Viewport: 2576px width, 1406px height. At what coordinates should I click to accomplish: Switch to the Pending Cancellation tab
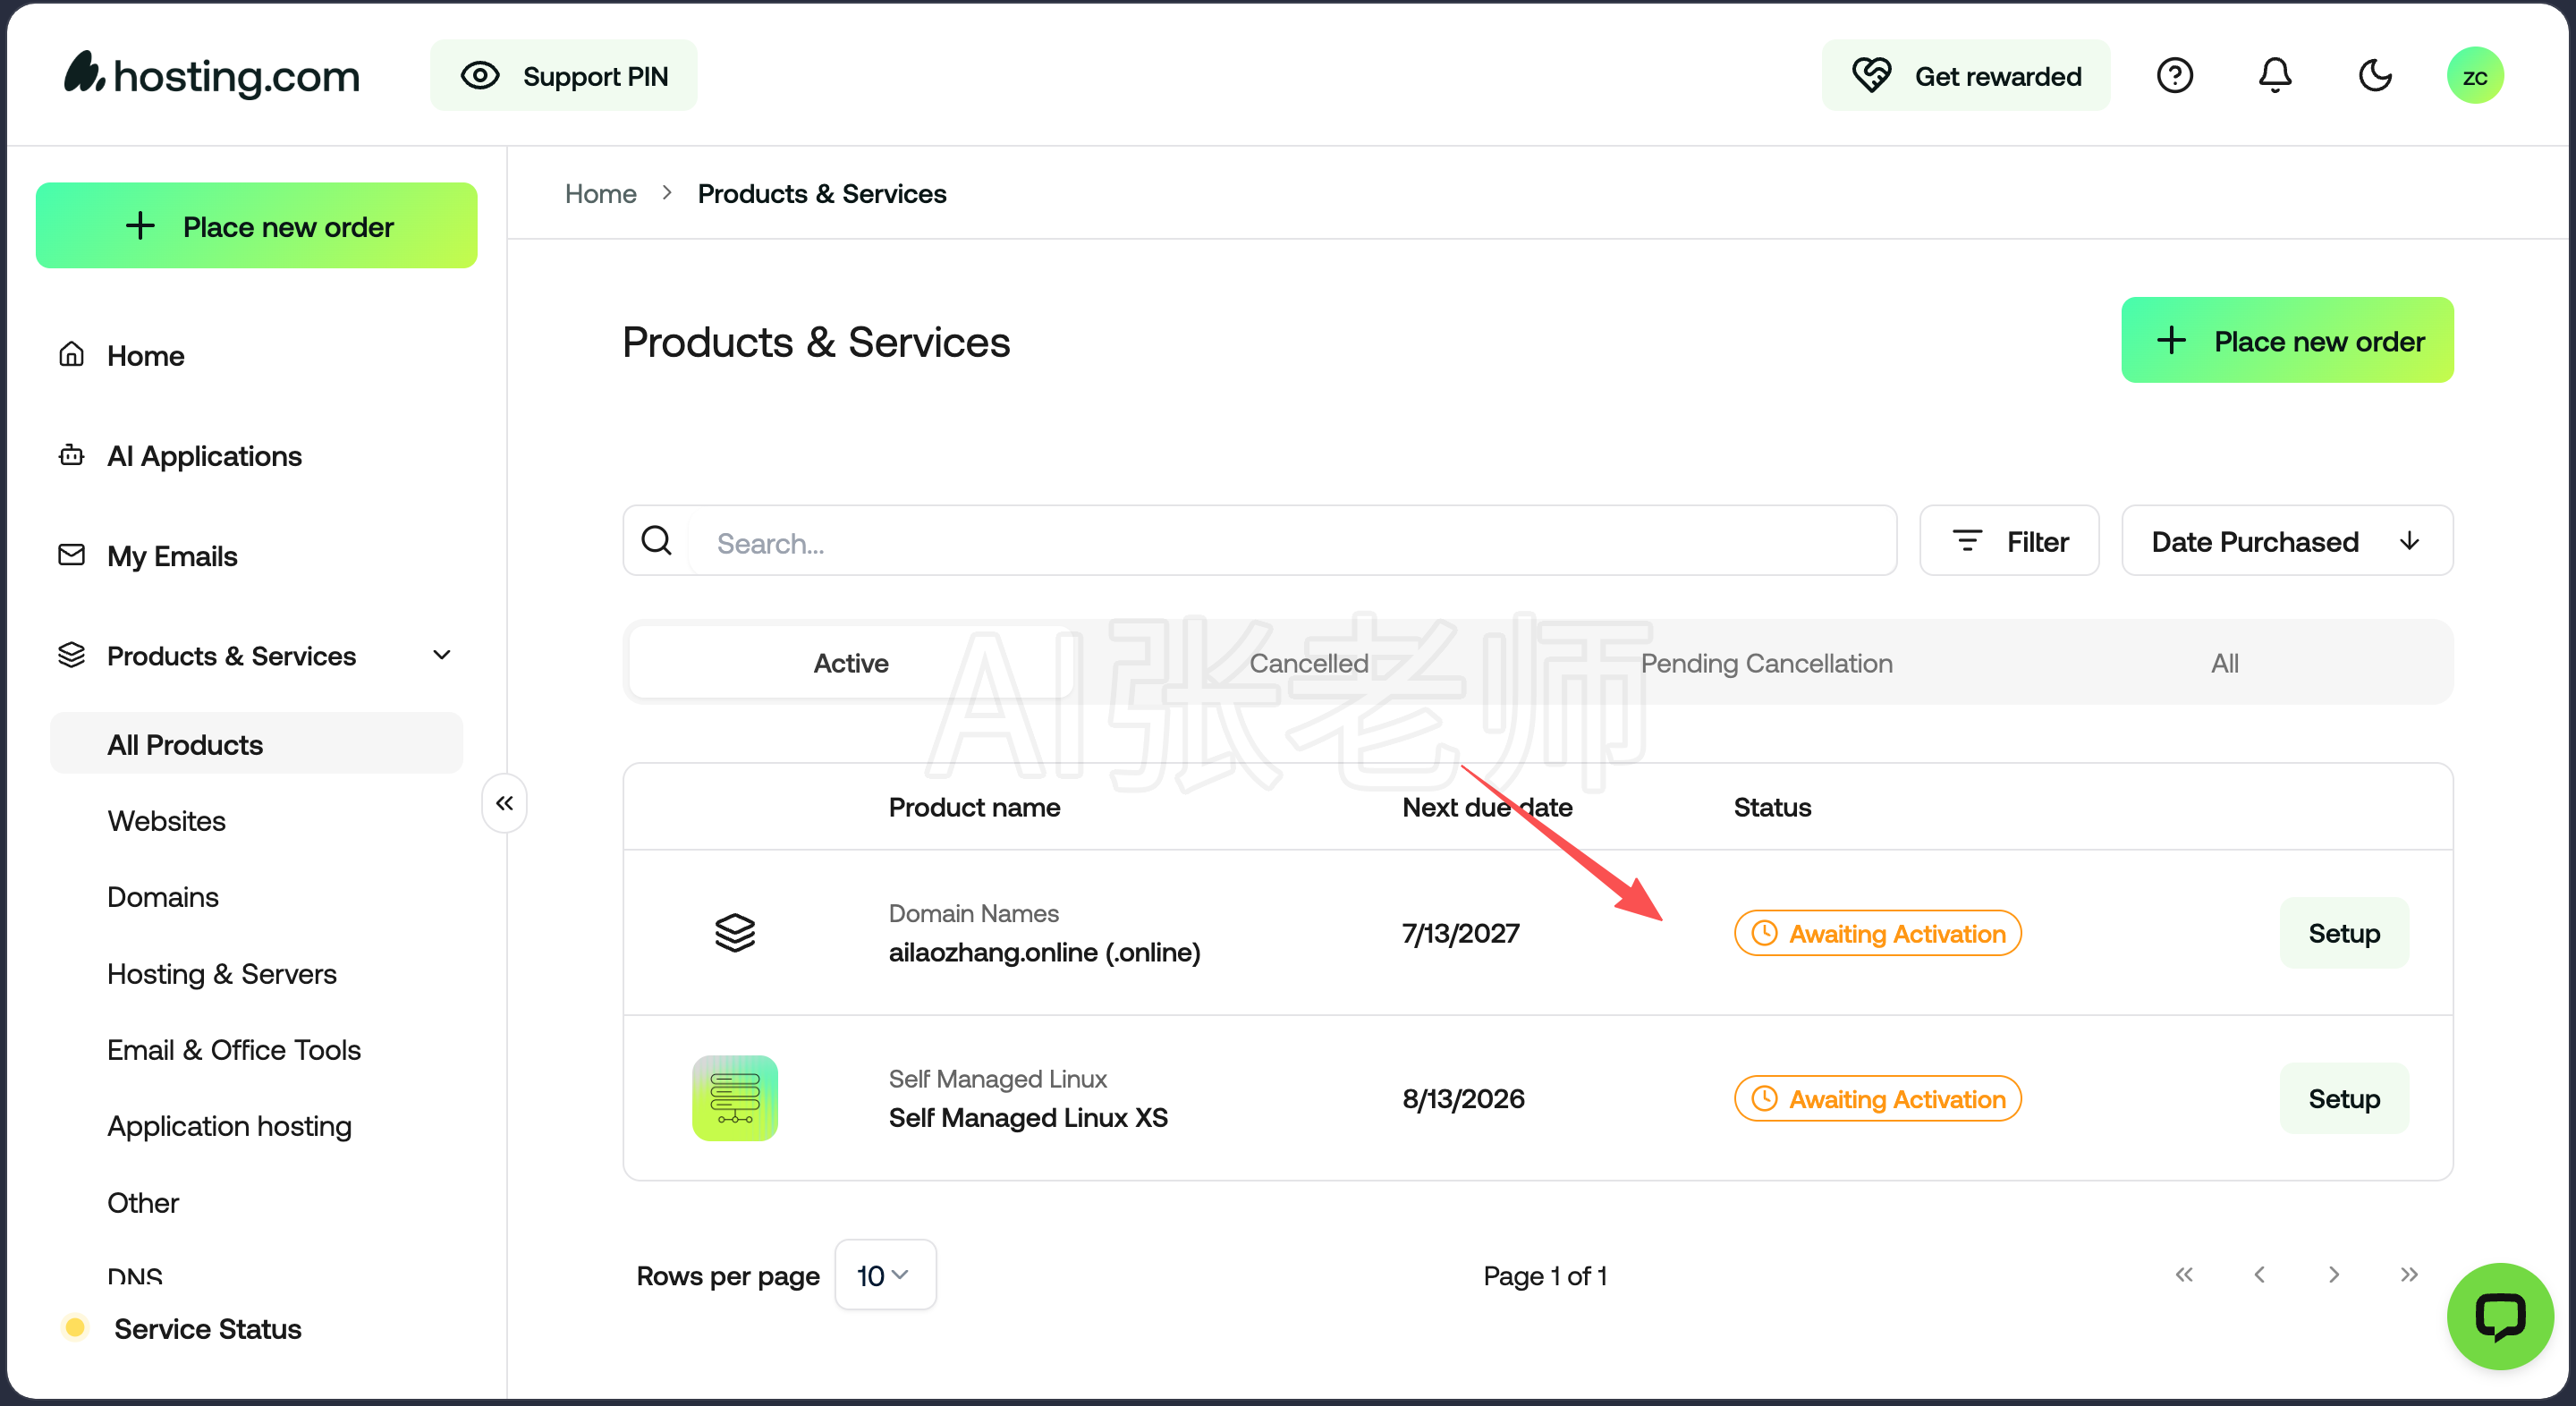[x=1766, y=662]
